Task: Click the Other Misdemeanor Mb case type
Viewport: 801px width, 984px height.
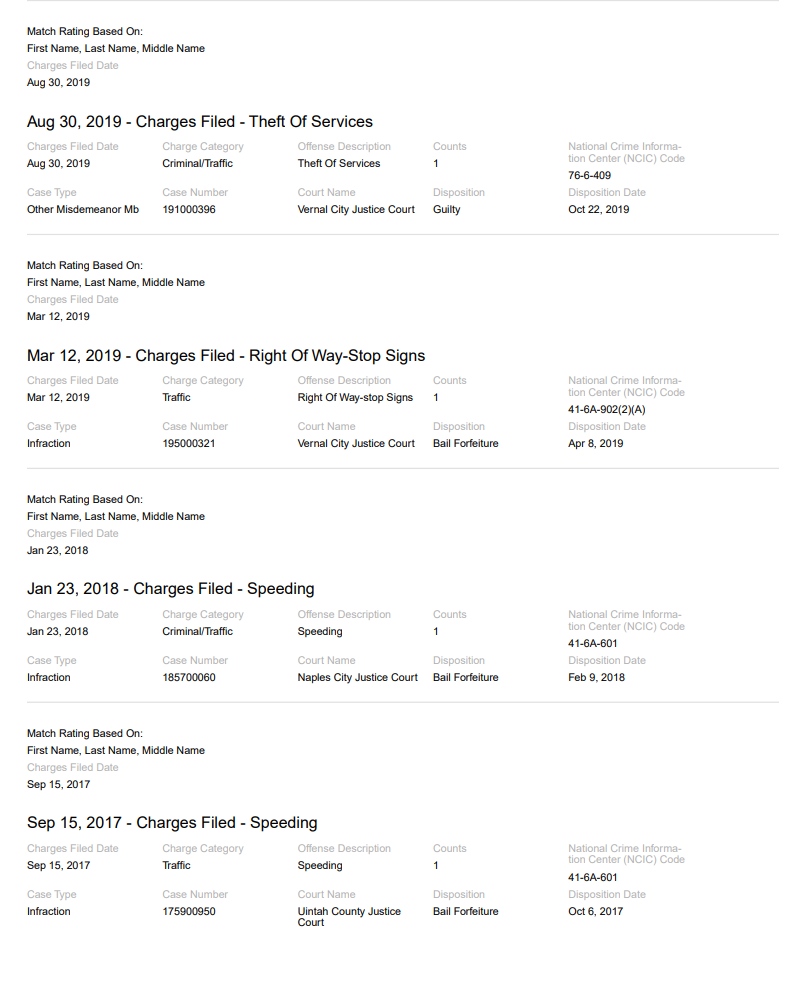Action: click(x=83, y=210)
